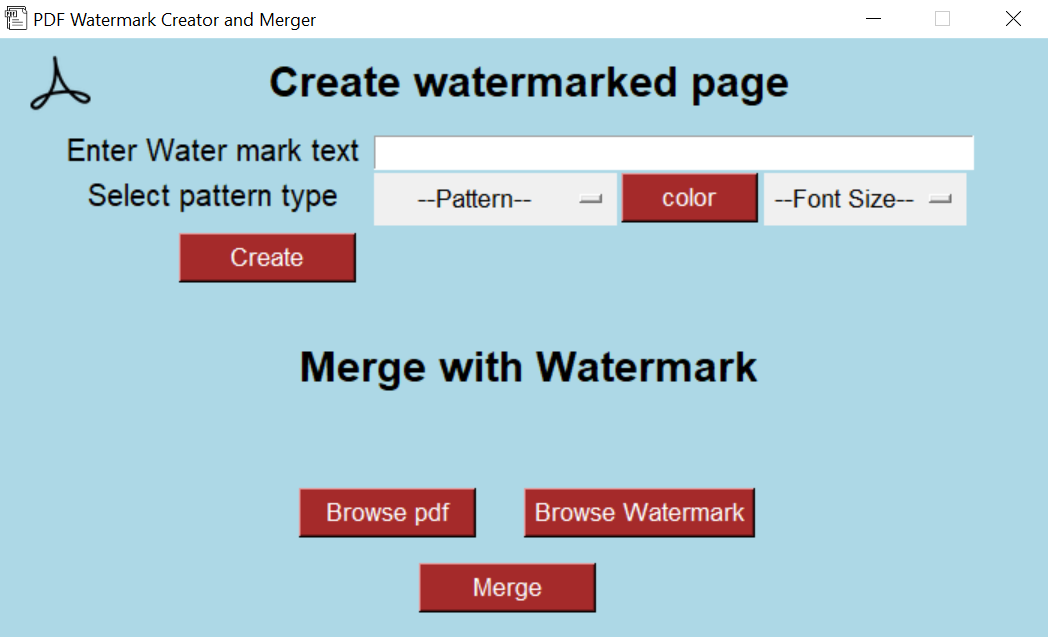
Task: Expand the Font Size dropdown arrow
Action: (x=938, y=199)
